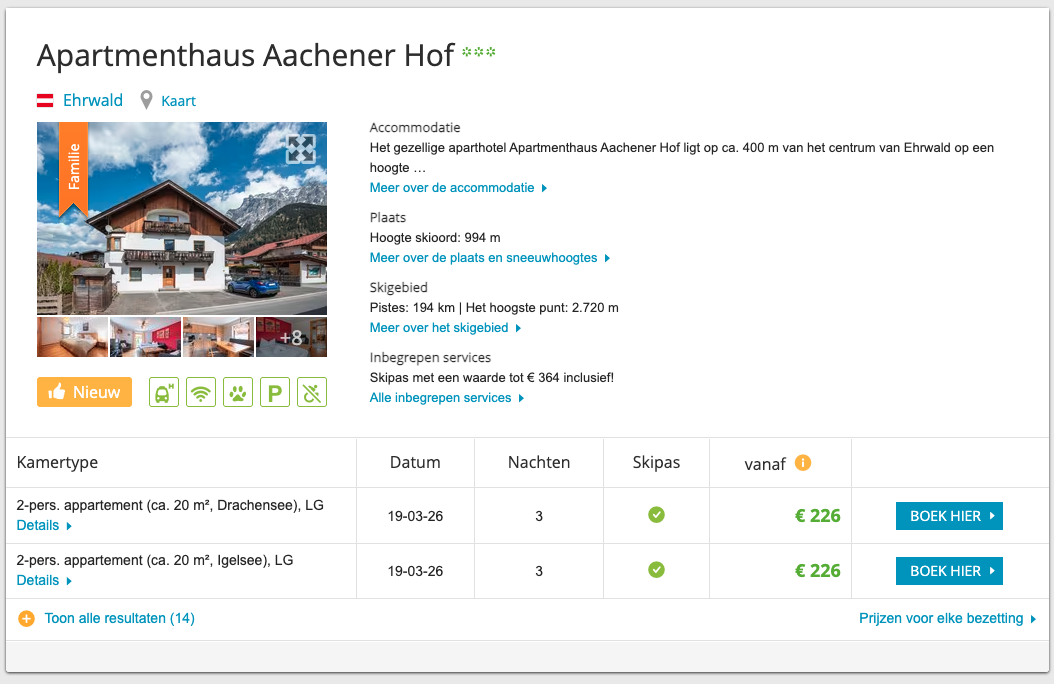The height and width of the screenshot is (684, 1054).
Task: Expand all results with Toon alle resultaten (14)
Action: (x=119, y=619)
